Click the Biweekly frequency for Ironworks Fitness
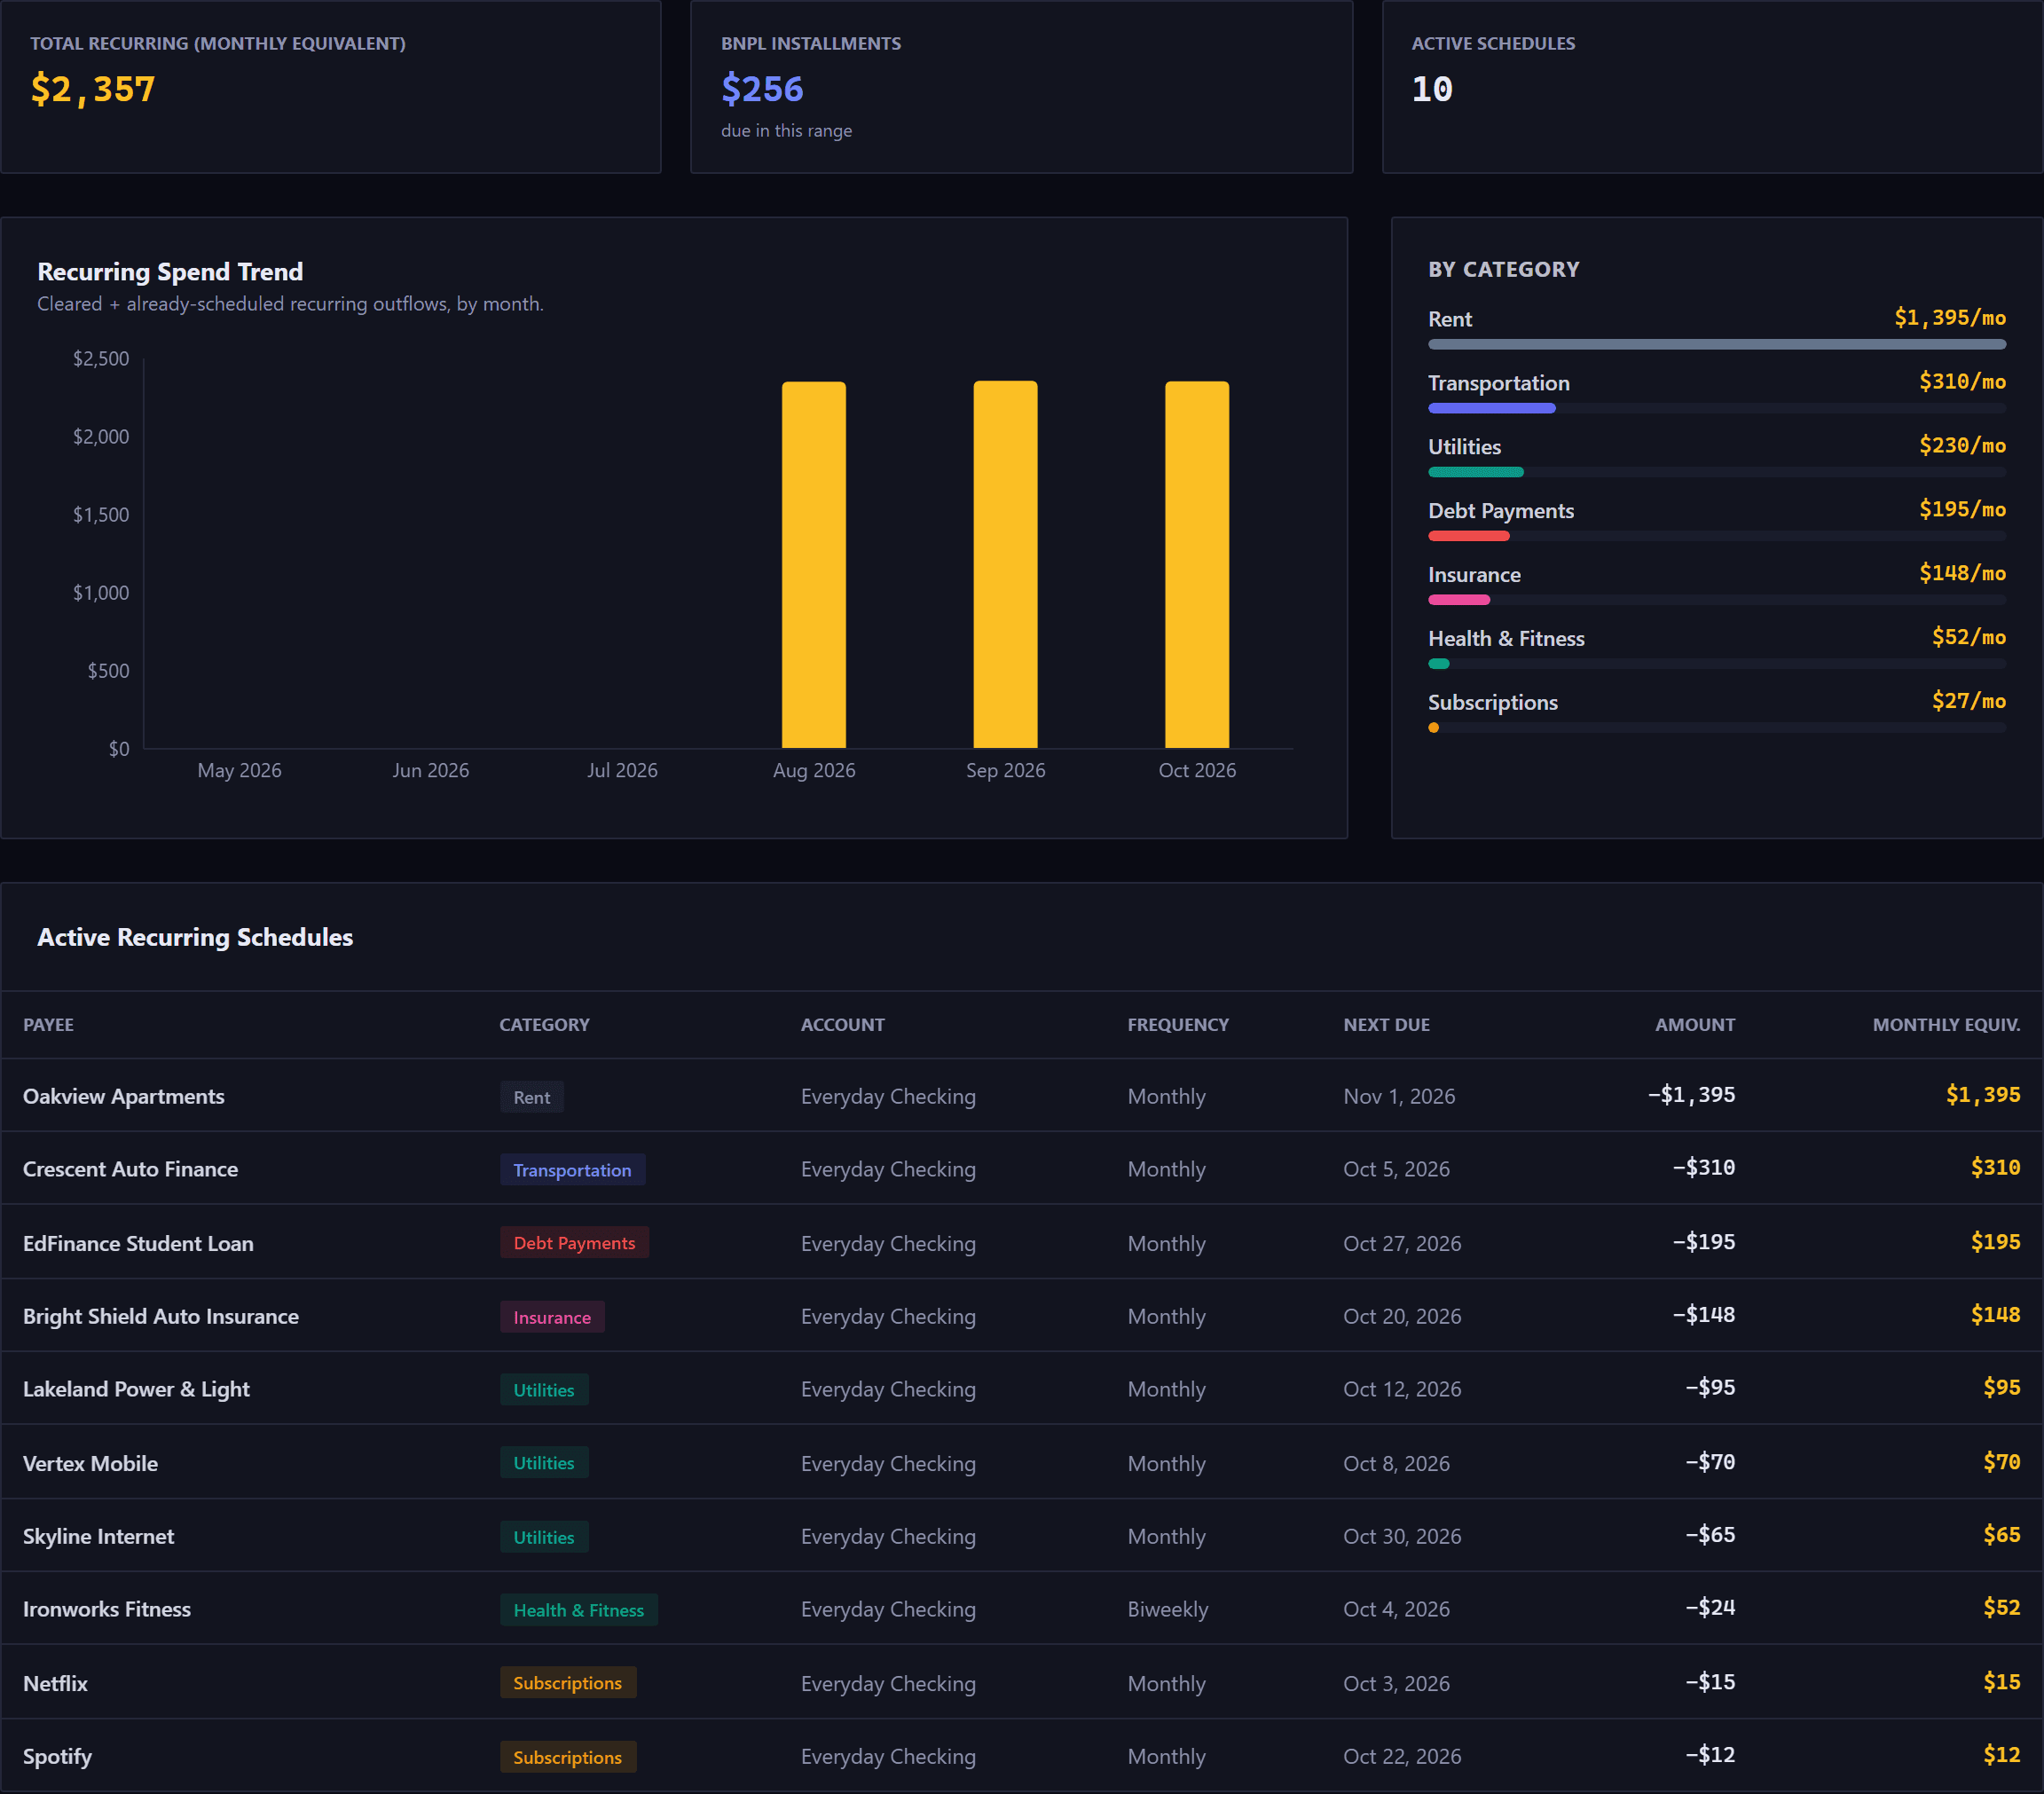Image resolution: width=2044 pixels, height=1794 pixels. 1167,1609
